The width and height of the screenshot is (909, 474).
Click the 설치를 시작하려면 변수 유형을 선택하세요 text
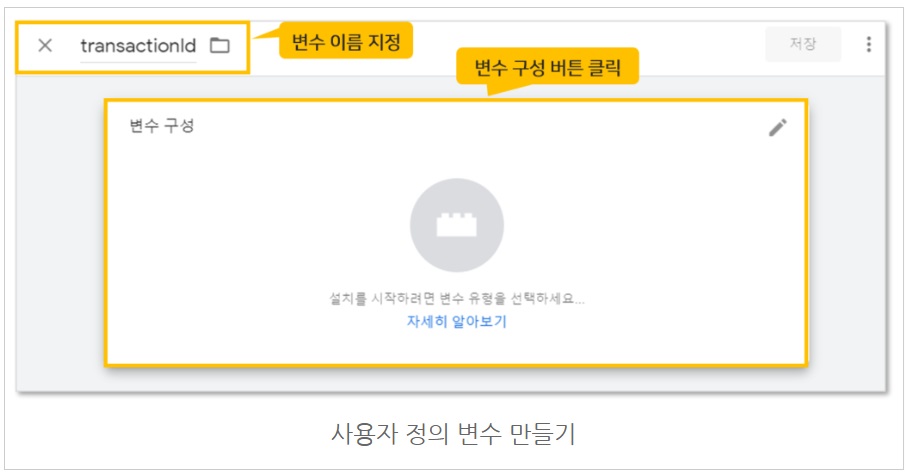pyautogui.click(x=457, y=298)
